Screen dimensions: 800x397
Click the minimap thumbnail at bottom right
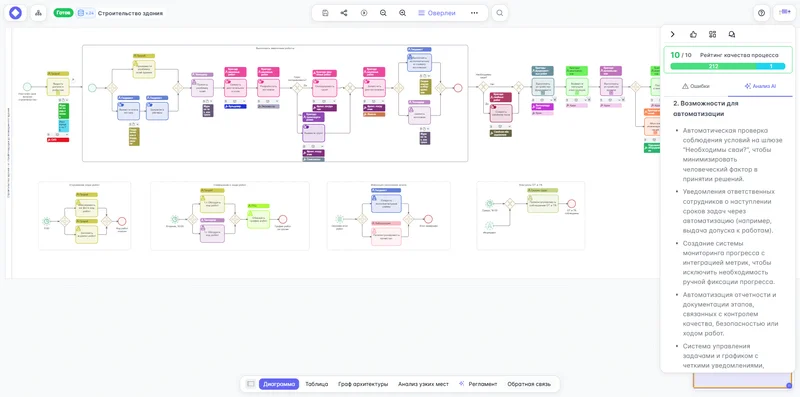(742, 380)
